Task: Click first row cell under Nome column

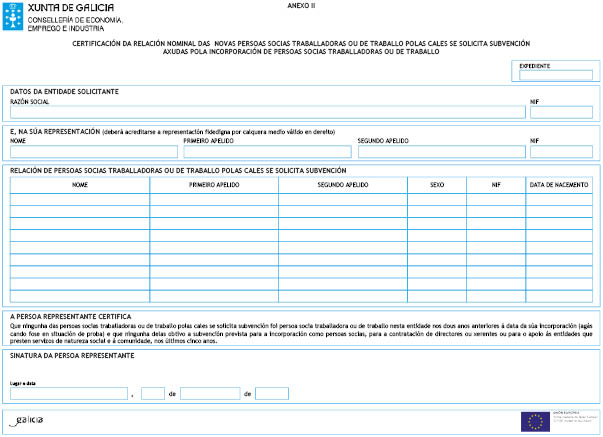Action: tap(80, 199)
